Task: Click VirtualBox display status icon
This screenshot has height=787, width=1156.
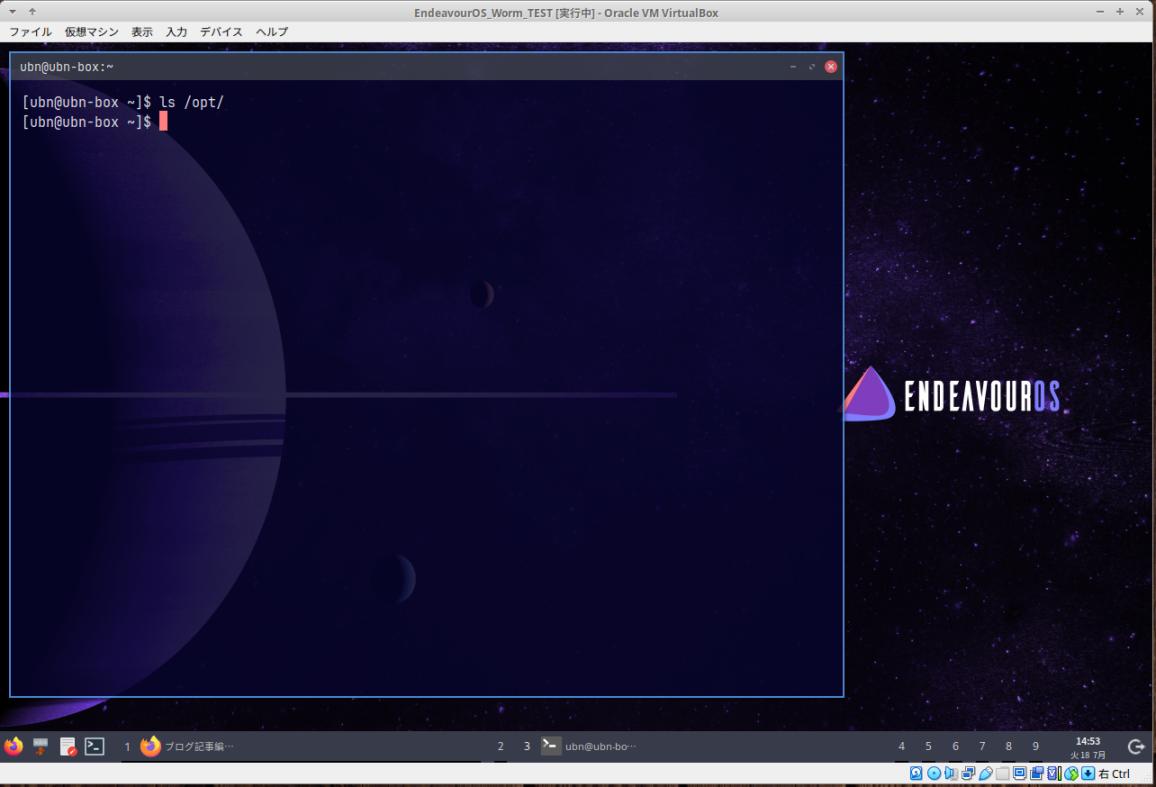Action: (x=1020, y=773)
